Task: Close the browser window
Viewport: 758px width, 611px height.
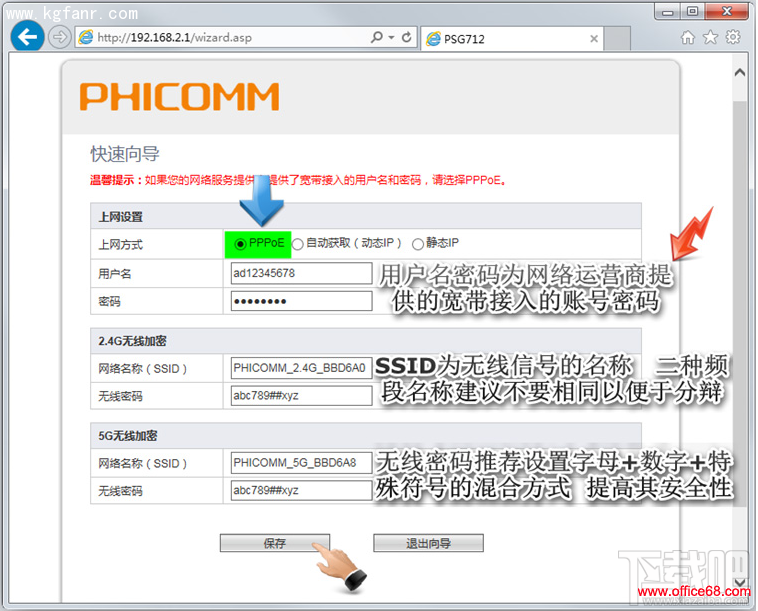Action: click(727, 12)
